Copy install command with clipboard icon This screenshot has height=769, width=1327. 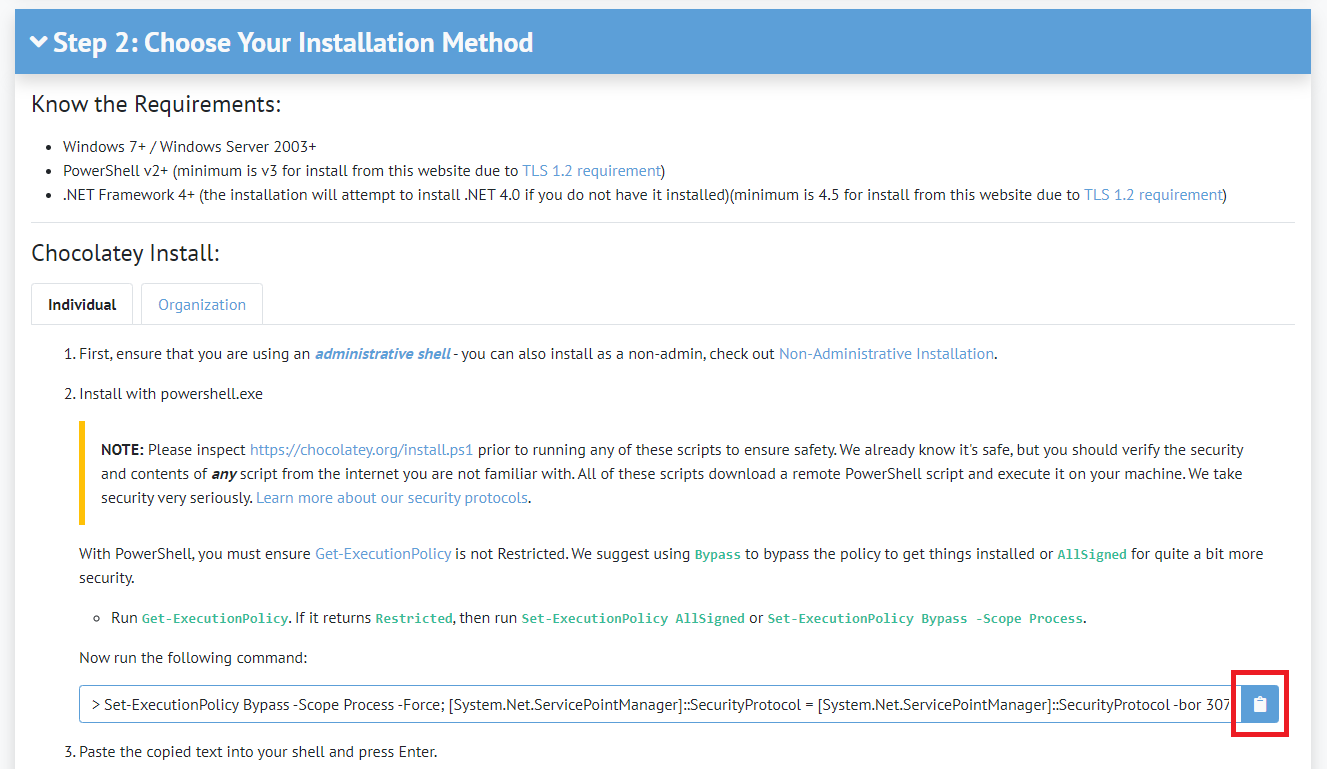click(x=1260, y=704)
